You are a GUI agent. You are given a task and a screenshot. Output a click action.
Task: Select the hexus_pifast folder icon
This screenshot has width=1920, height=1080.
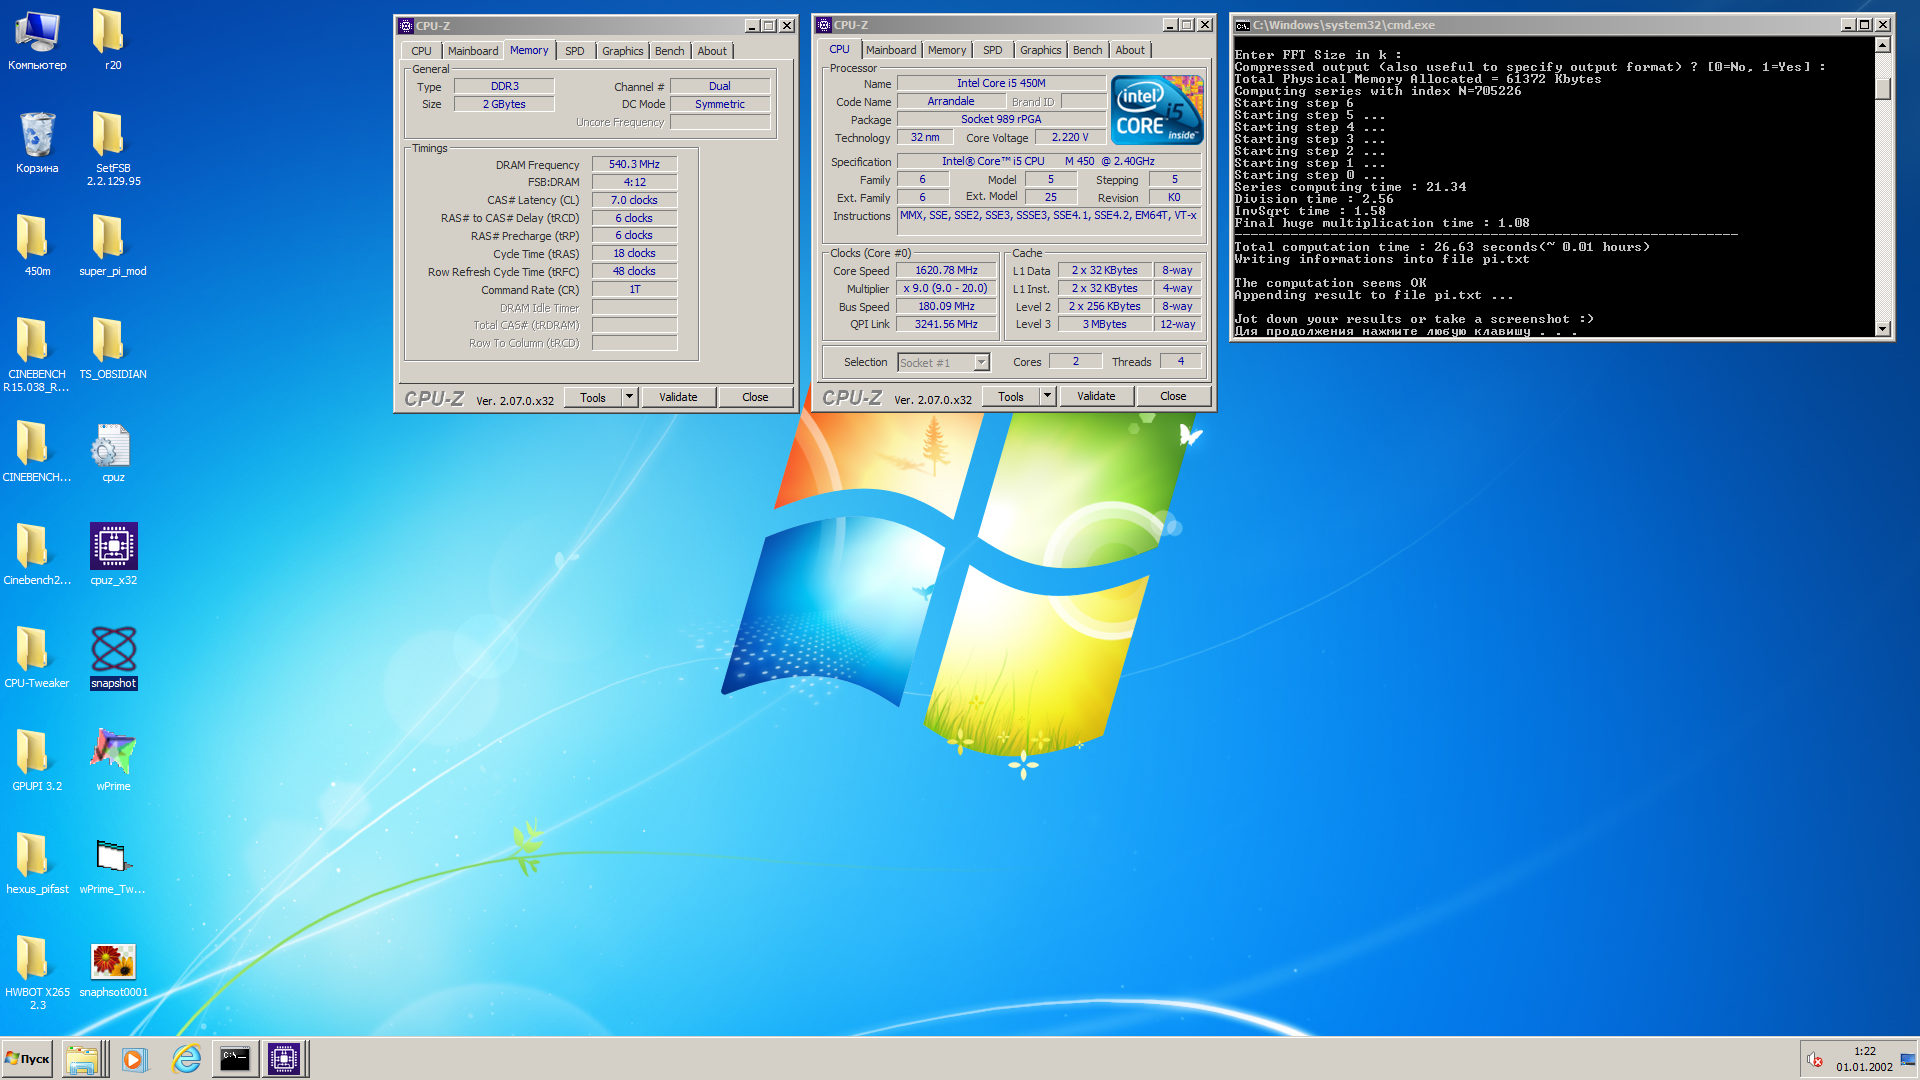[x=37, y=864]
